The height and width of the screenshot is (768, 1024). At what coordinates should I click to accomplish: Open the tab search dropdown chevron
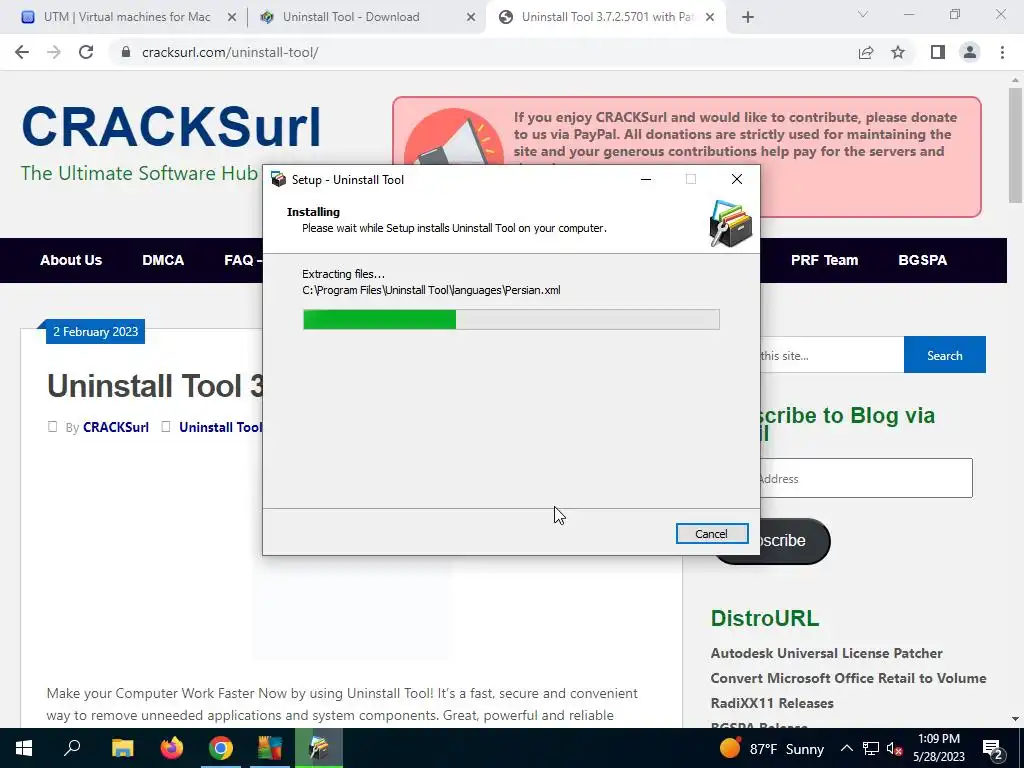point(863,14)
